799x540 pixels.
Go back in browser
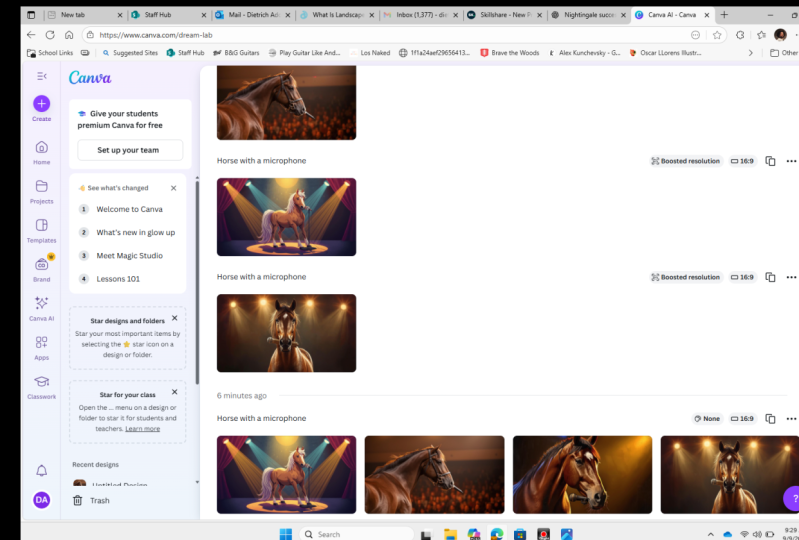click(31, 35)
